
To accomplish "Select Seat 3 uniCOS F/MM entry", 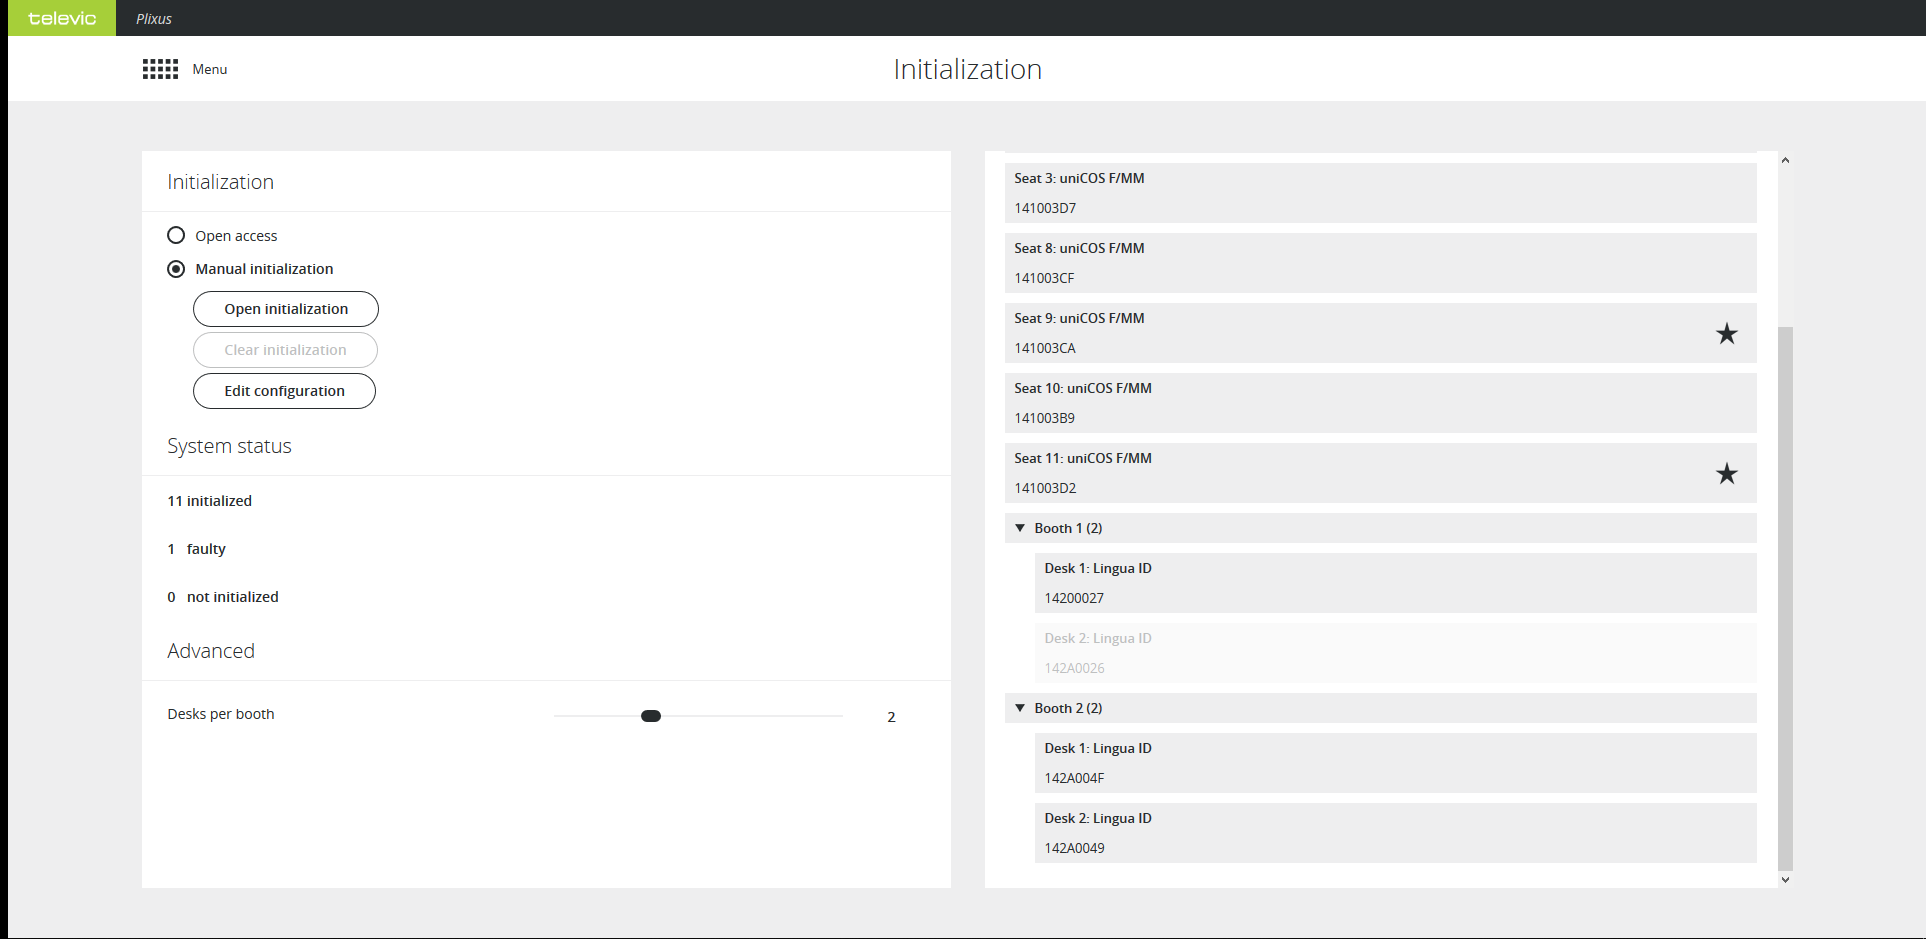I will click(x=1380, y=193).
